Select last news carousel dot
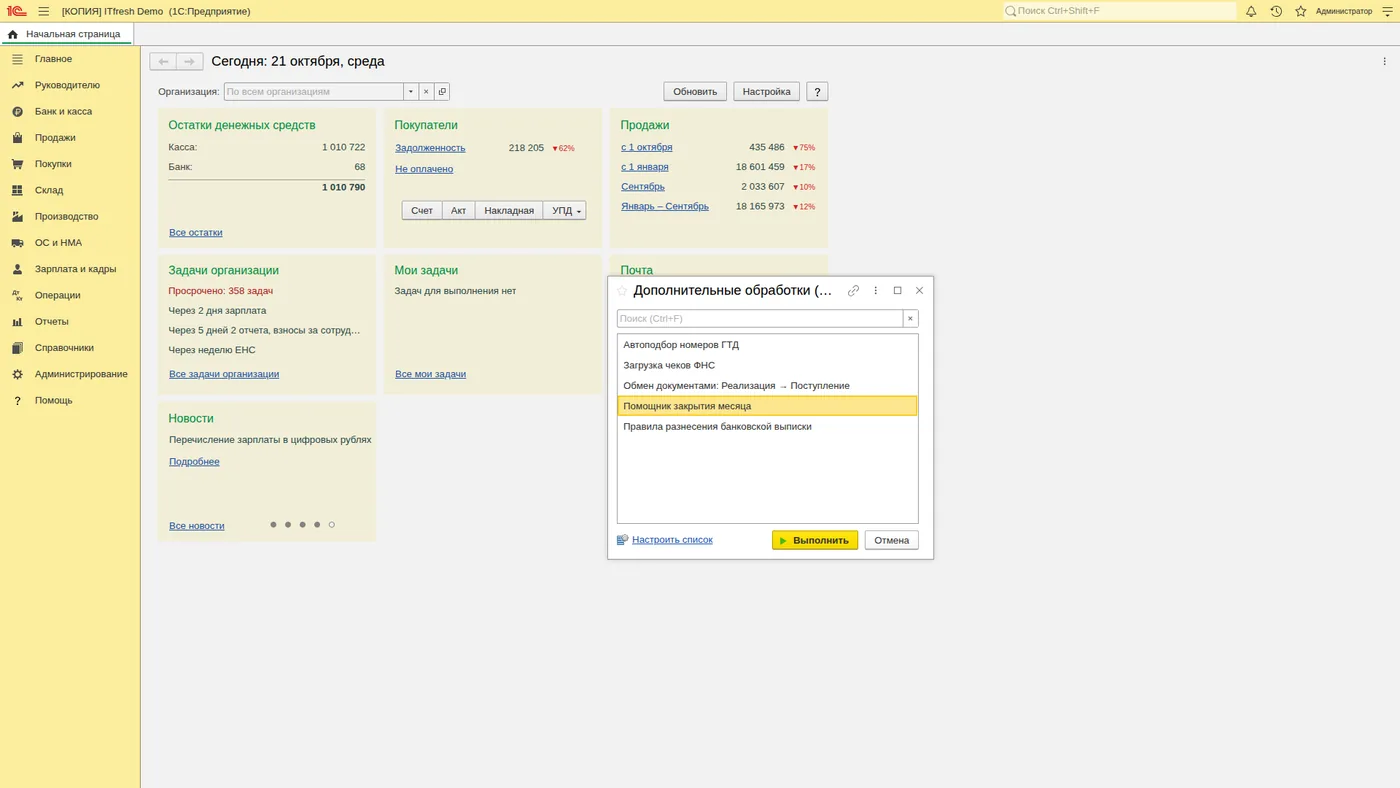Viewport: 1400px width, 788px height. click(332, 525)
